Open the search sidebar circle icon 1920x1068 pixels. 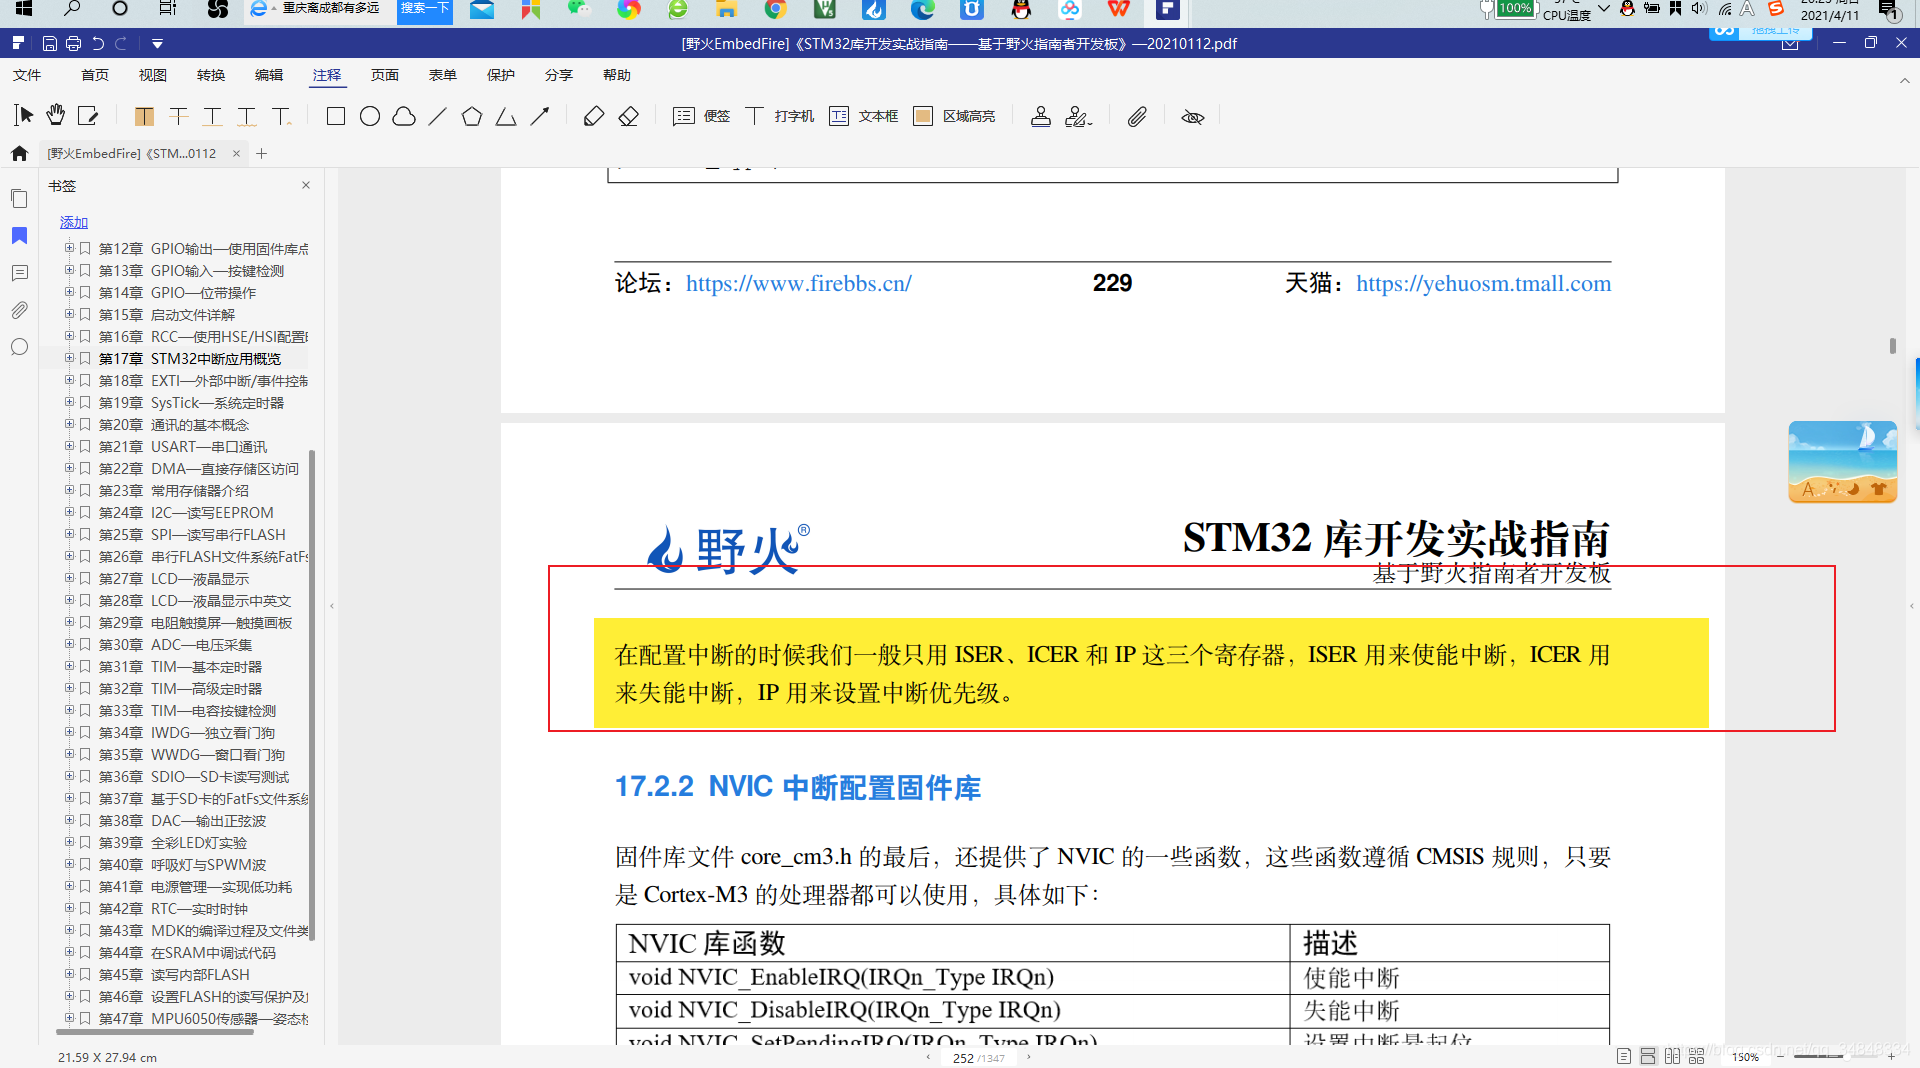point(19,347)
